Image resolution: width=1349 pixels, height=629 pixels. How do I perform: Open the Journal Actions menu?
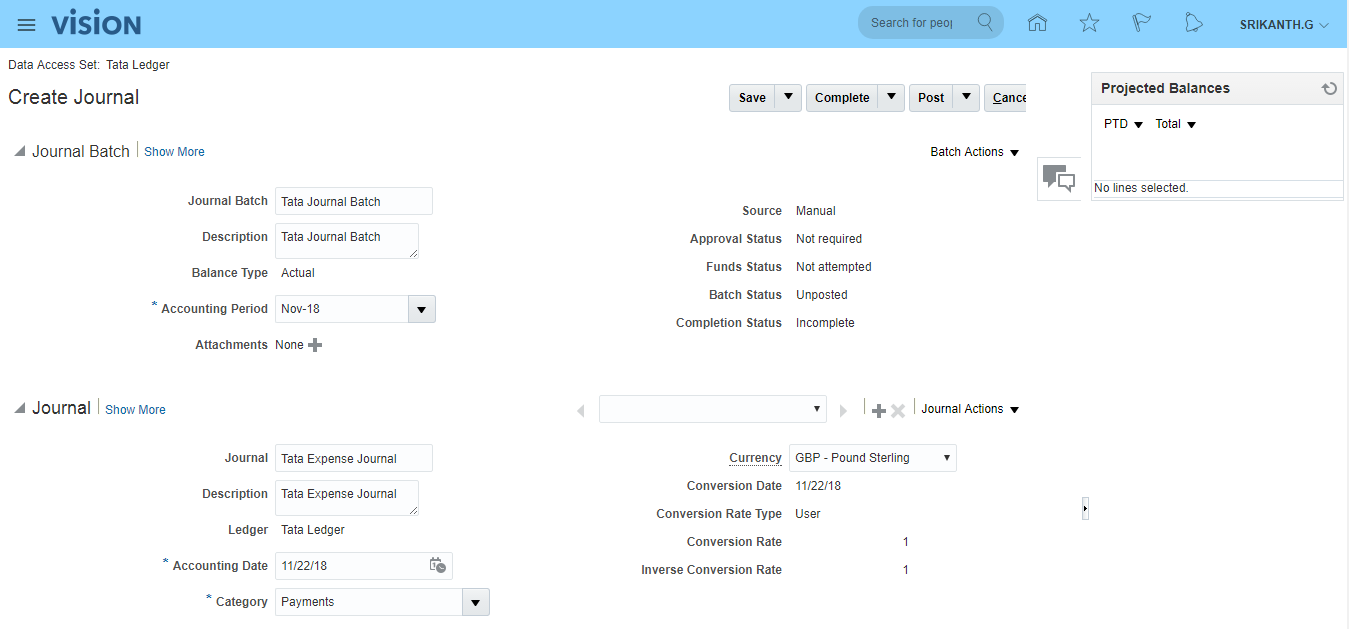coord(969,409)
